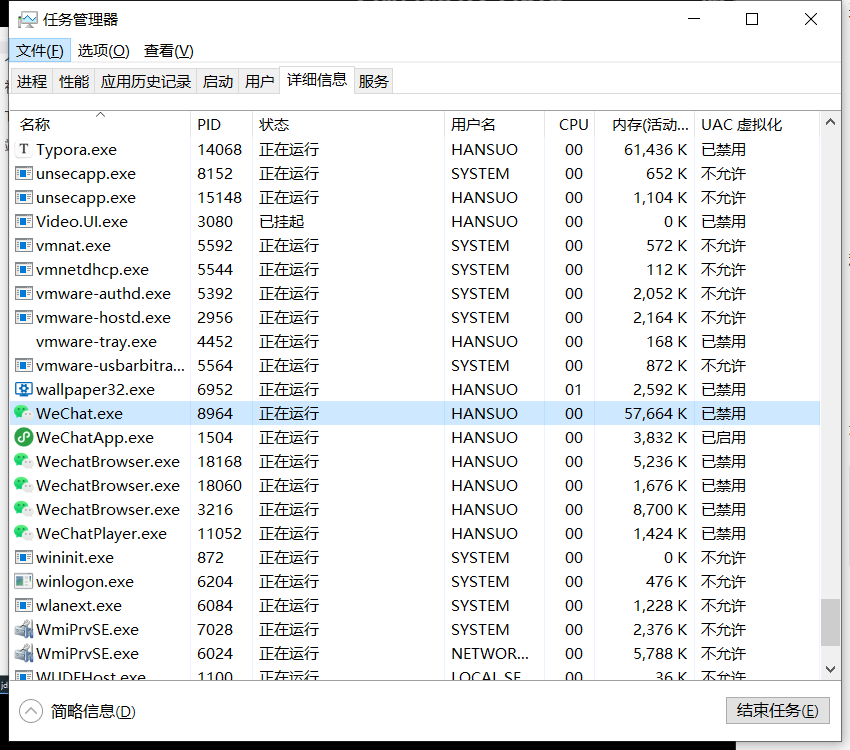
Task: Sort by the 内存(活动... column header
Action: 645,125
